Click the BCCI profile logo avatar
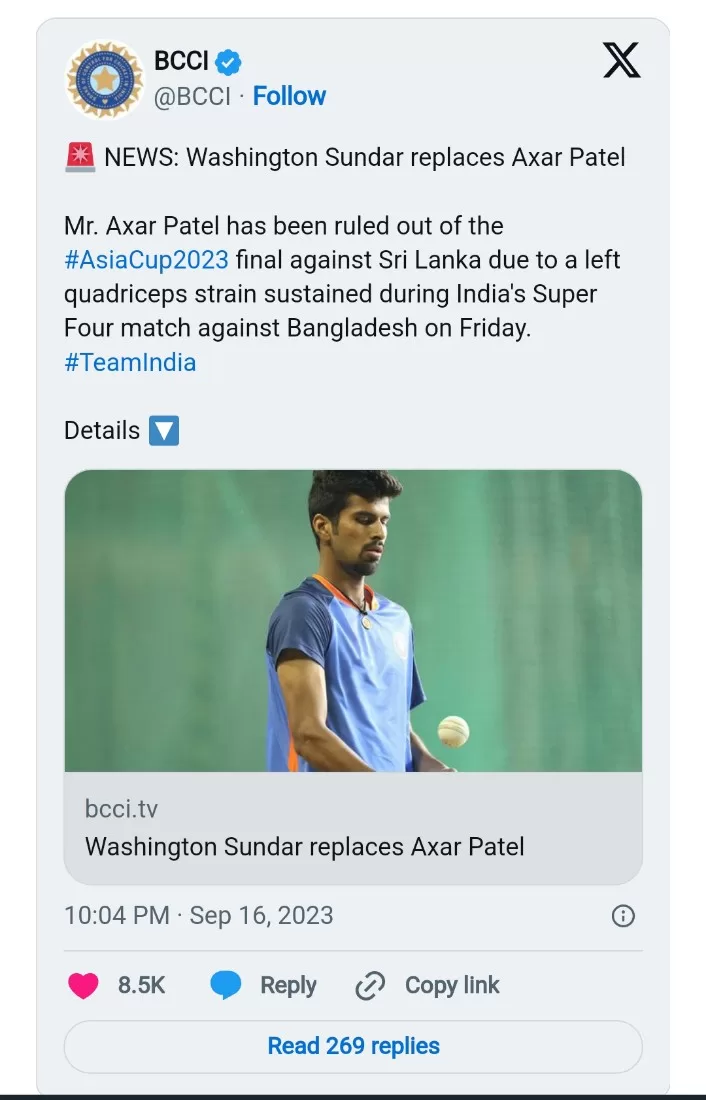Viewport: 706px width, 1100px height. tap(104, 79)
